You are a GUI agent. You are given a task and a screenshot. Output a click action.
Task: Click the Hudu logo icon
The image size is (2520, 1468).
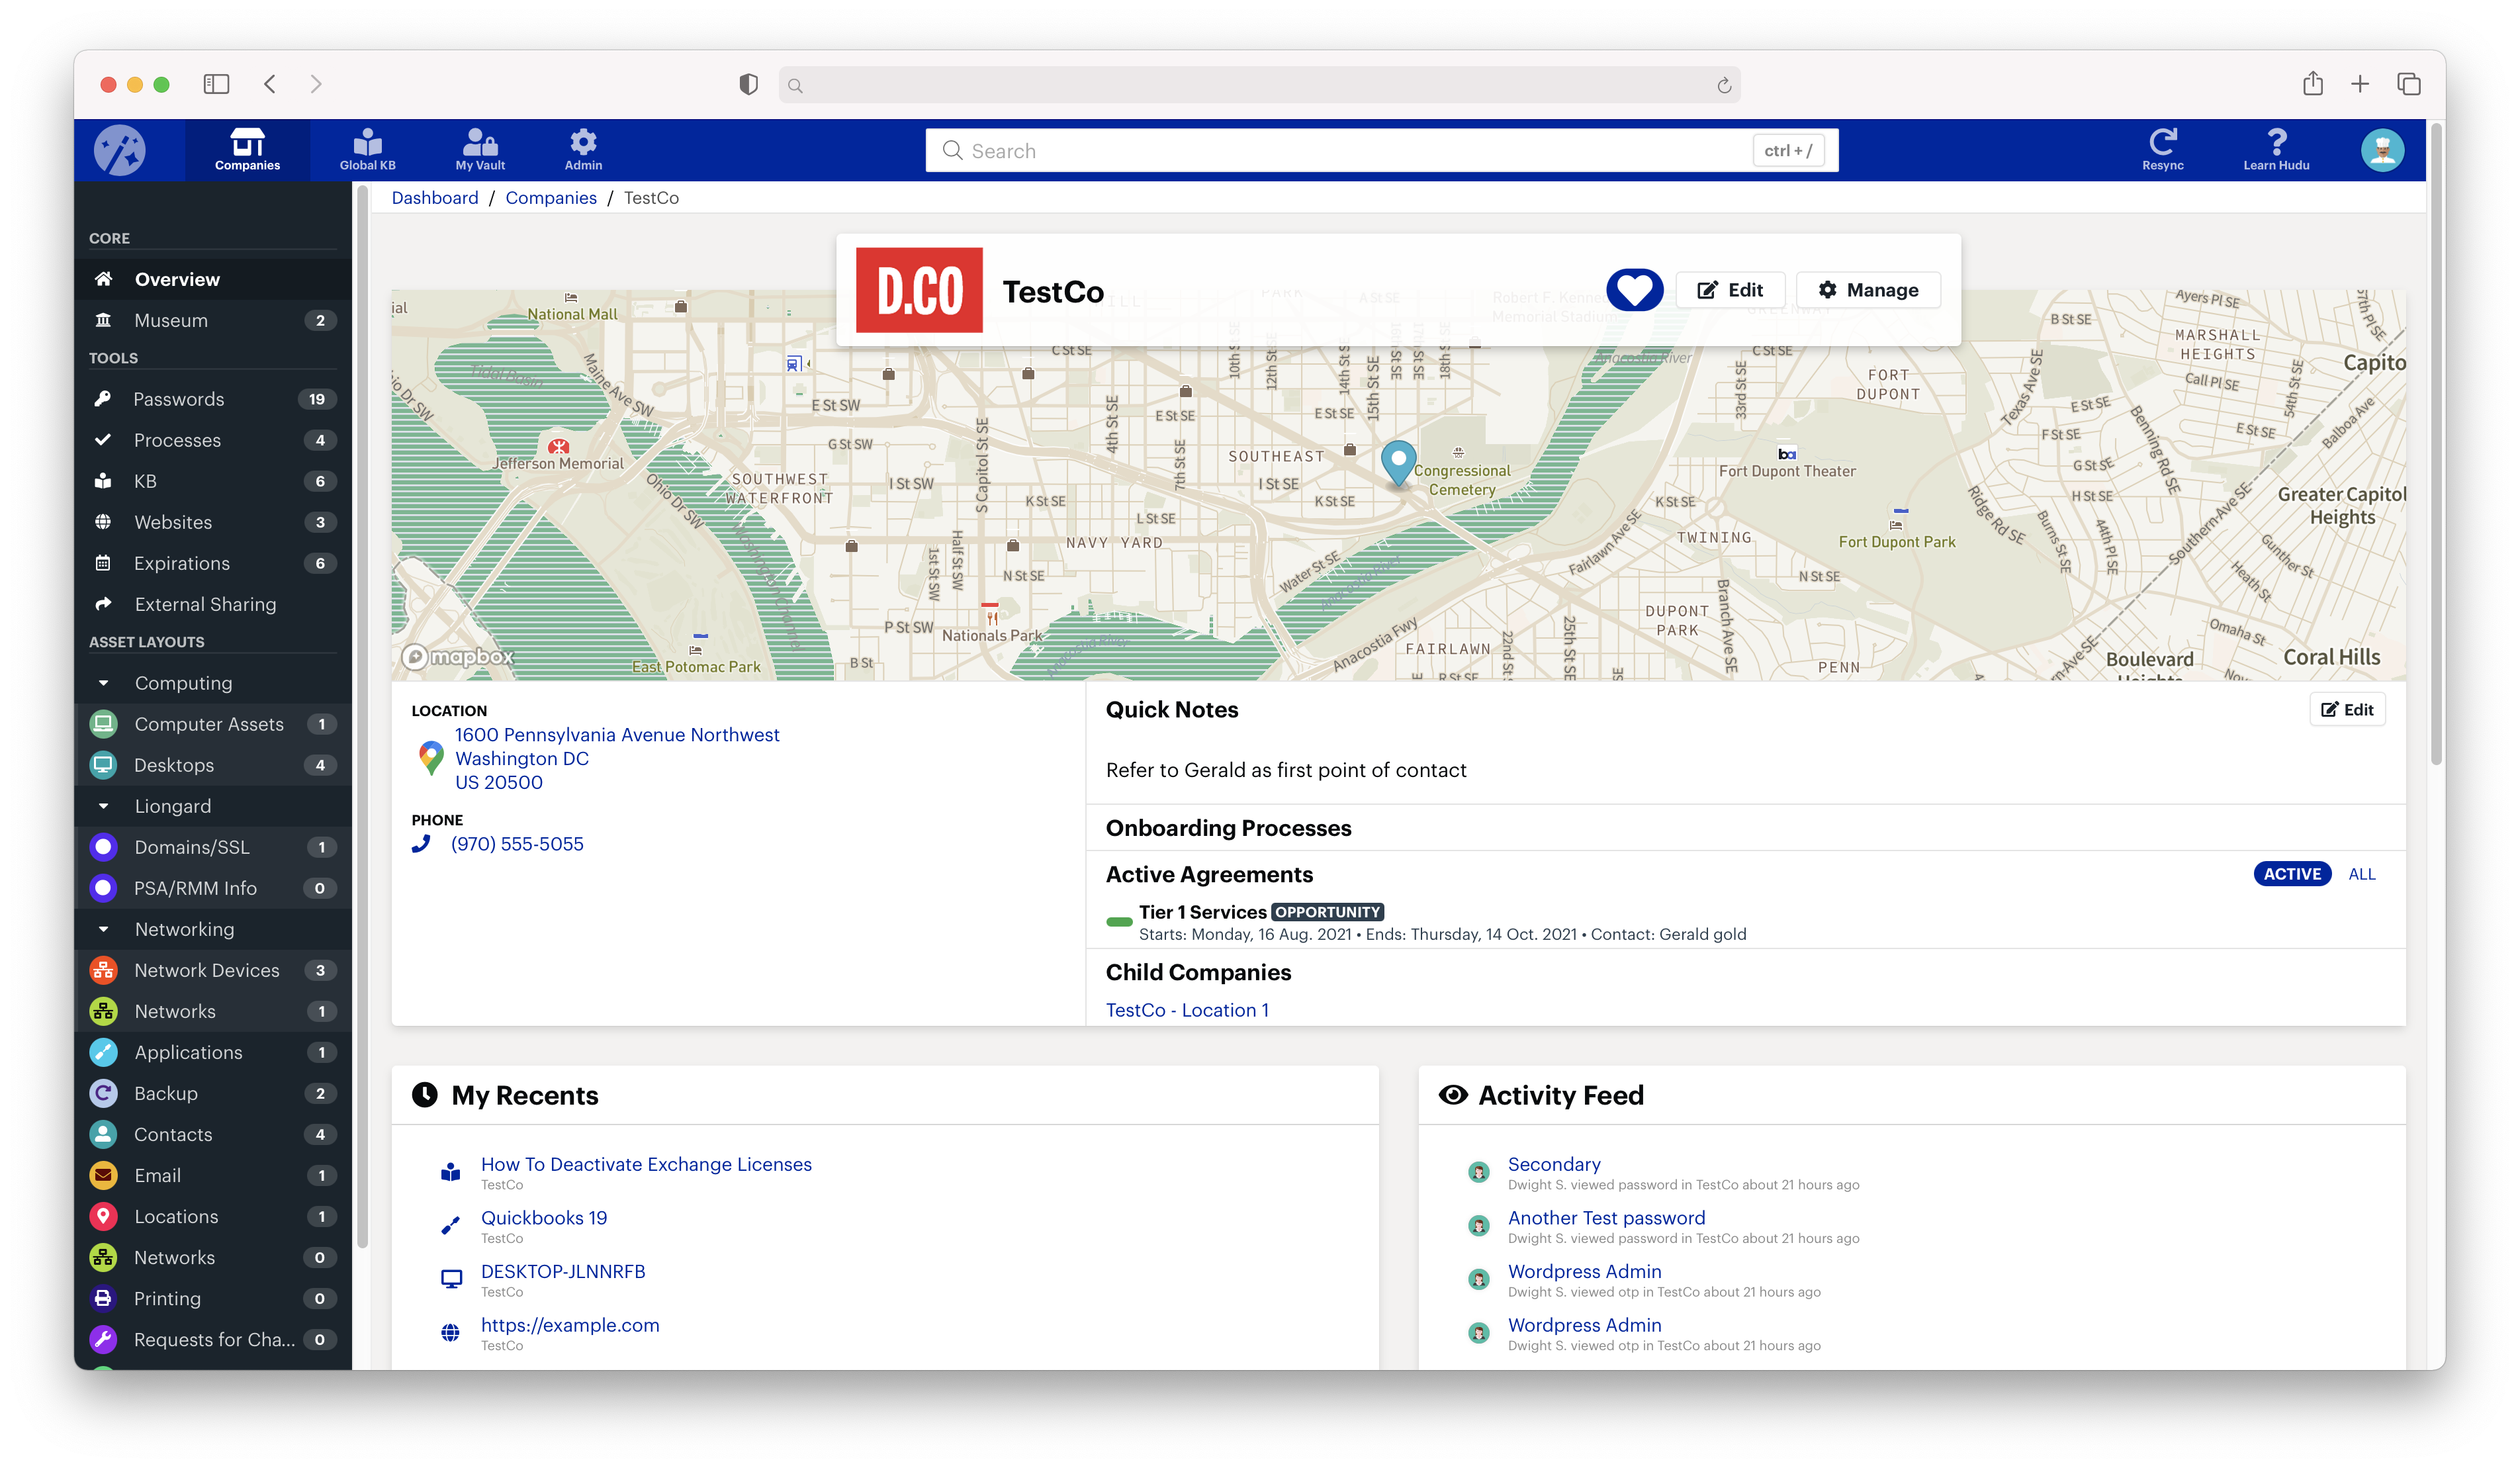point(120,150)
